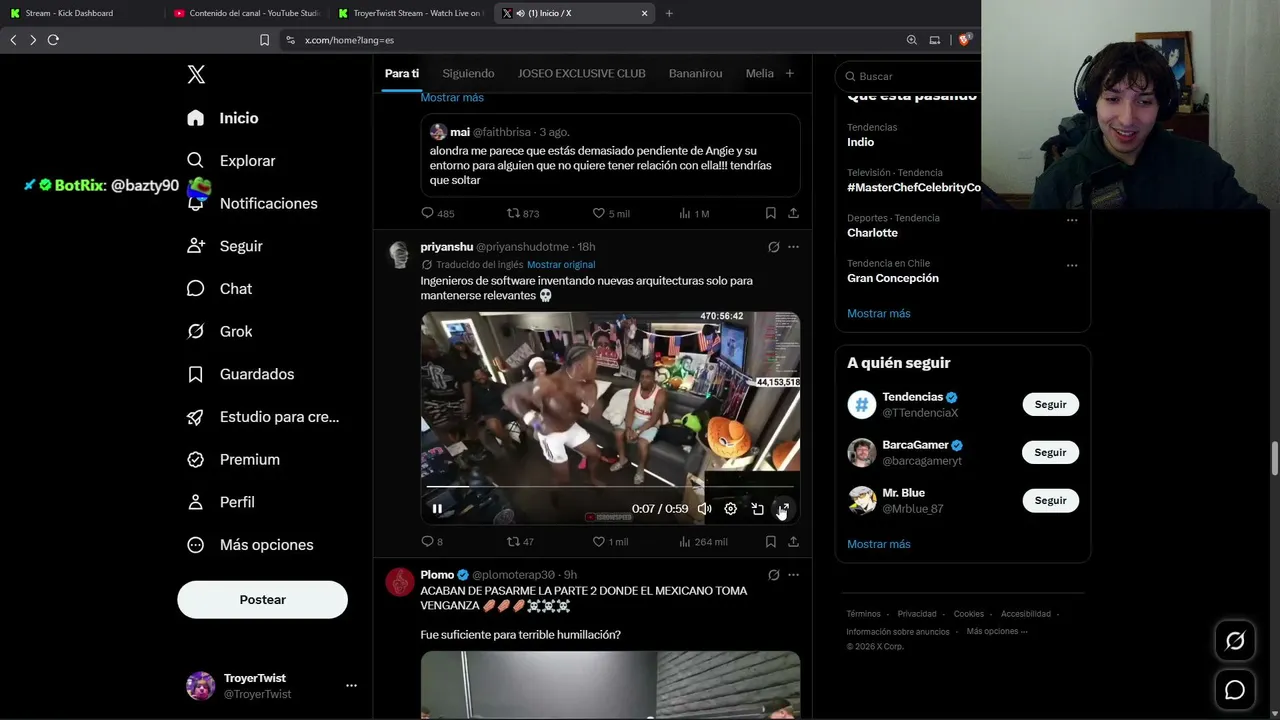Open the Grok icon on priyanshu's post
Image resolution: width=1280 pixels, height=720 pixels.
coord(773,247)
